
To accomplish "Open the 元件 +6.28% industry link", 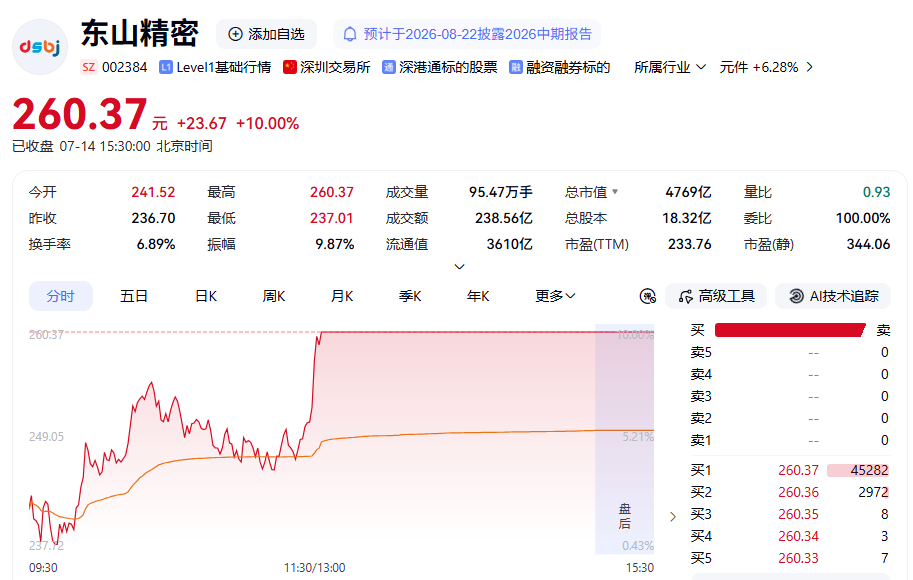I will [766, 68].
